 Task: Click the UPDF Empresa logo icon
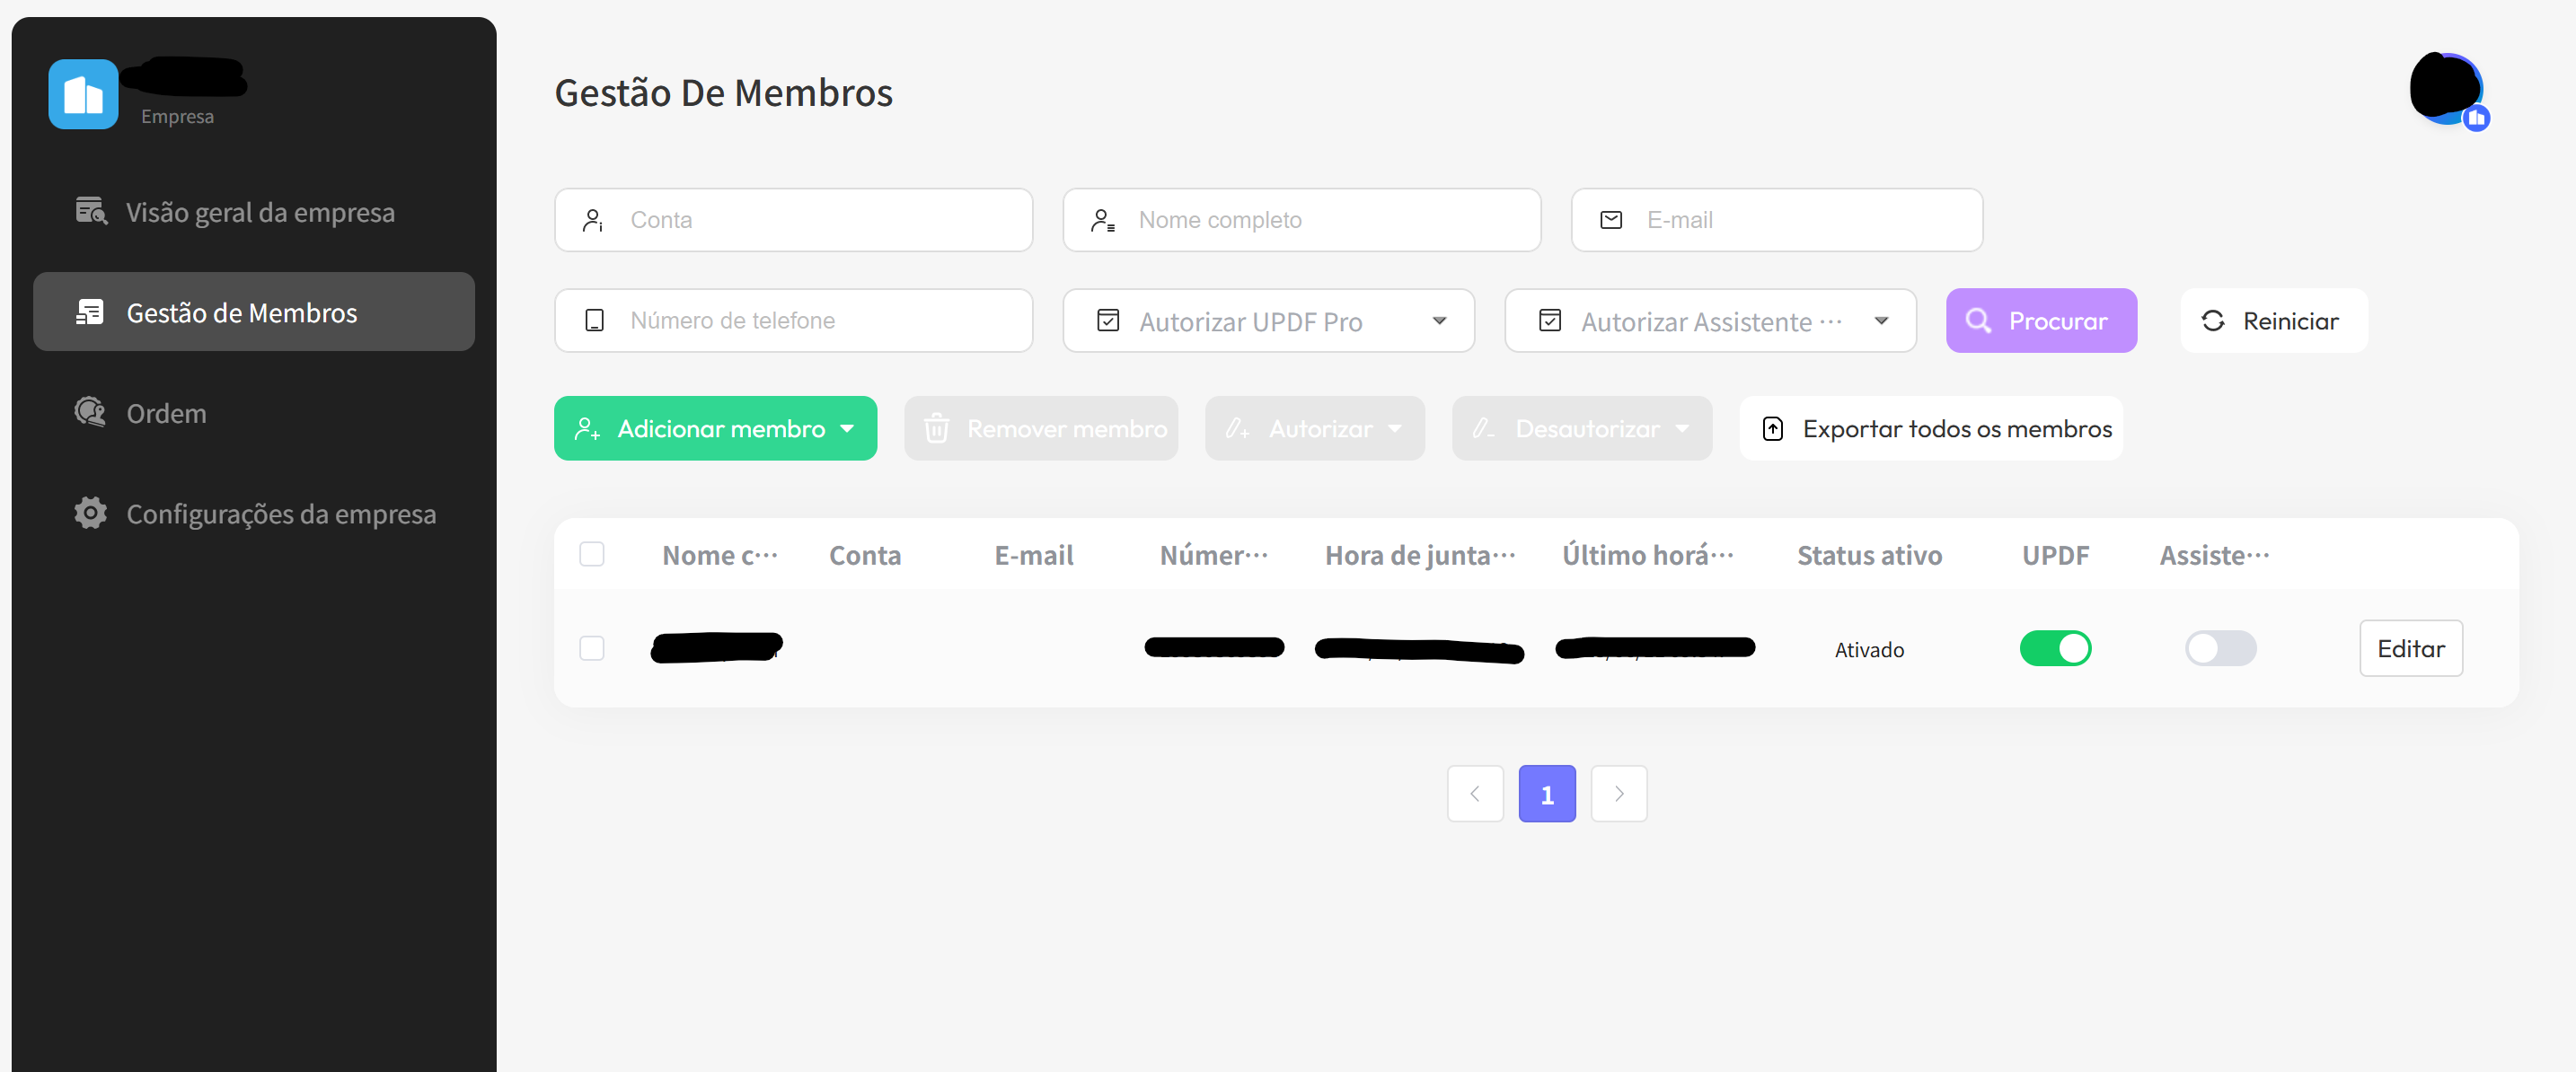(x=83, y=94)
